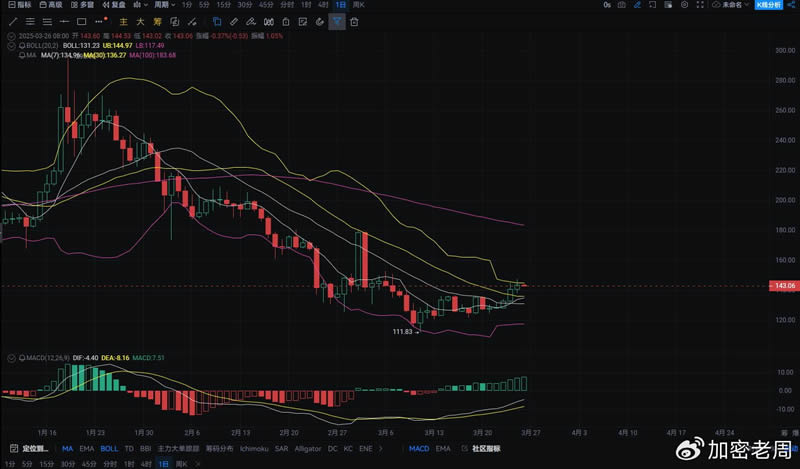The image size is (800, 469).
Task: Toggle the candle info row circle check
Action: pos(11,36)
